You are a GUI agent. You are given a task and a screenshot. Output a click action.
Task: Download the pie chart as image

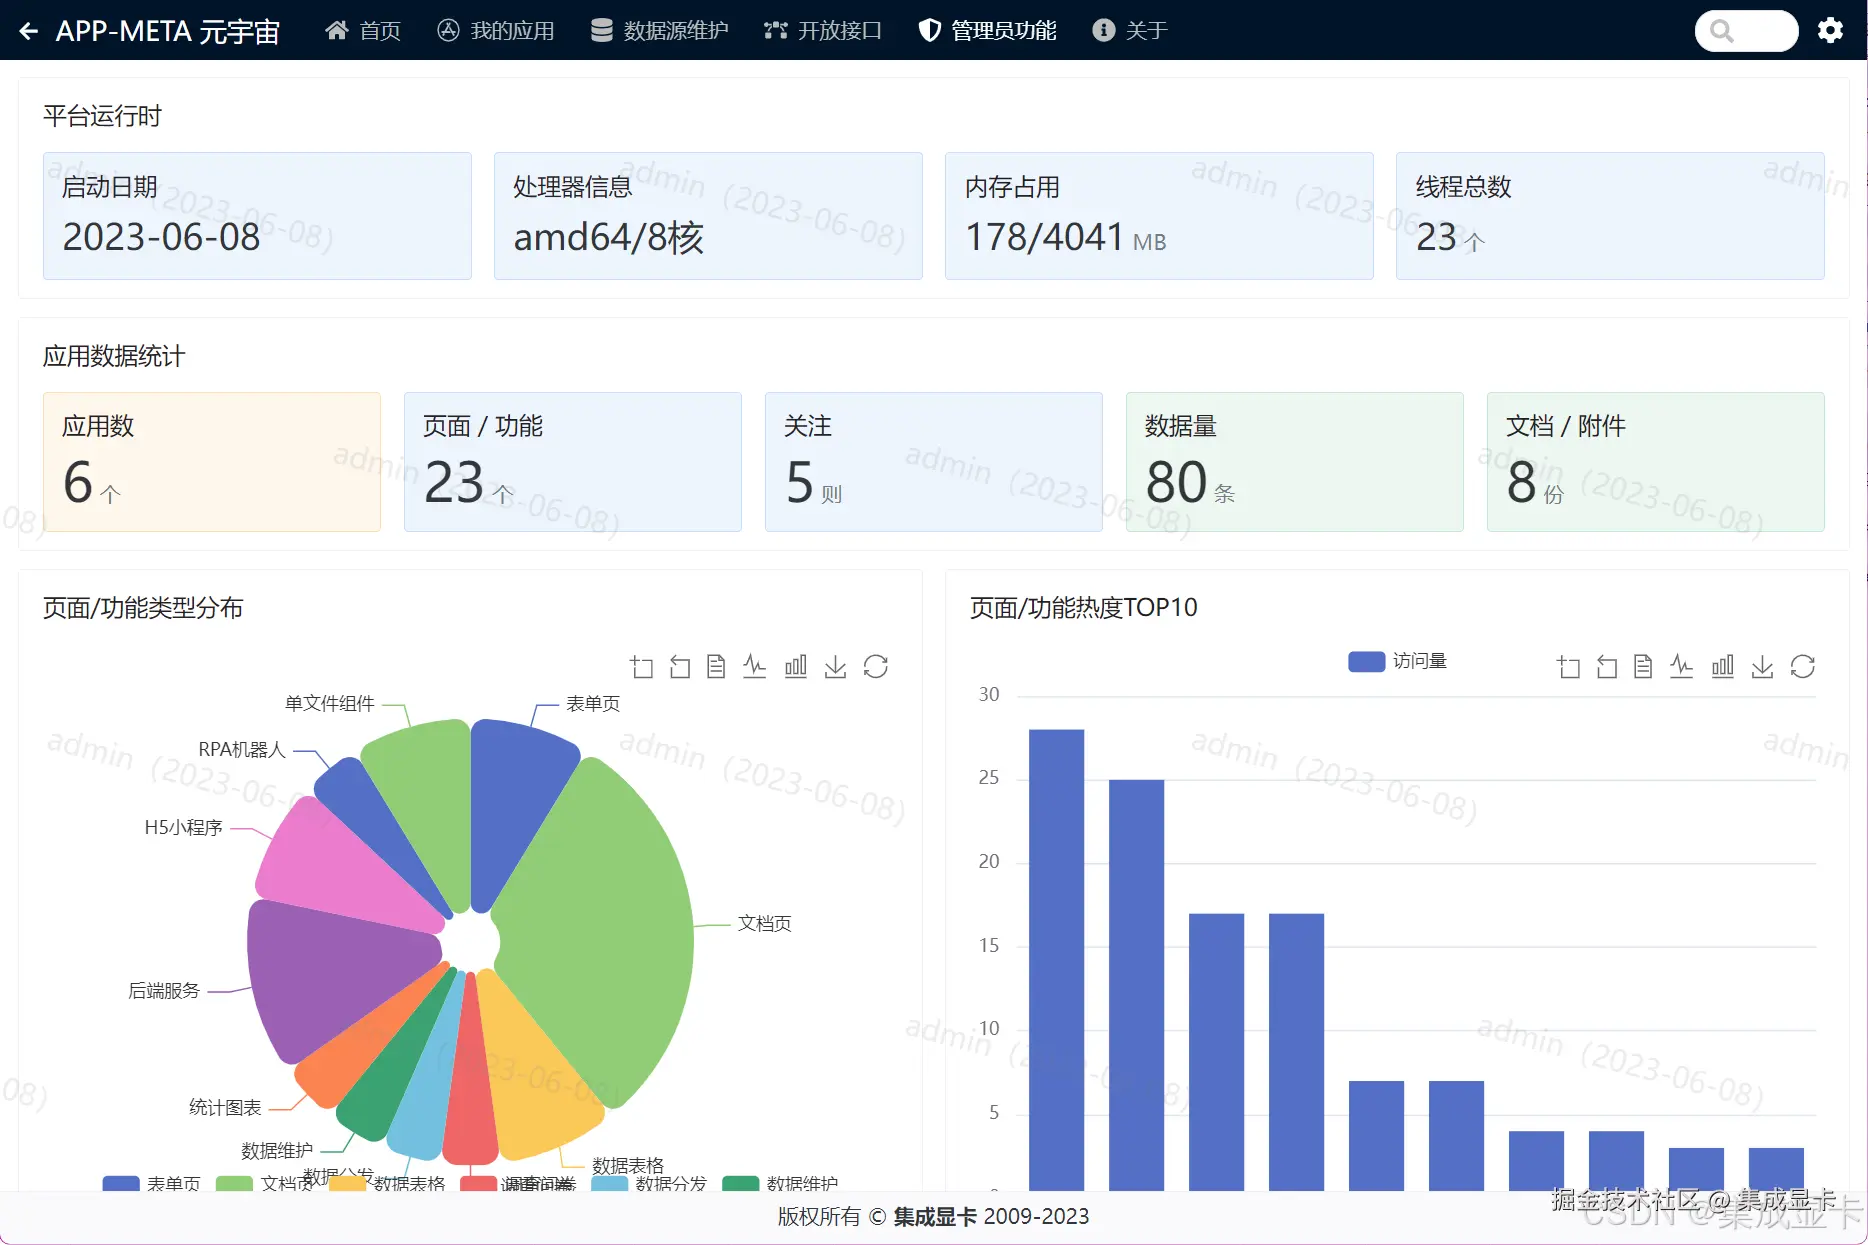[x=836, y=667]
